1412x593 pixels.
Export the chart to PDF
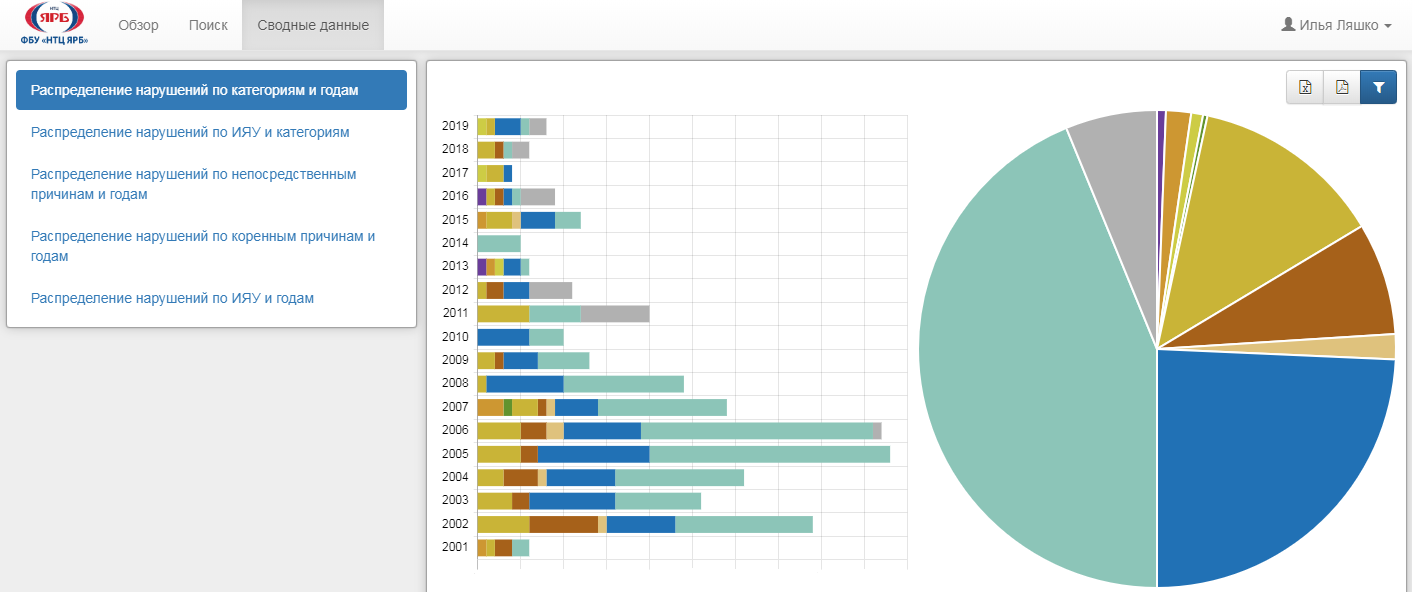coord(1342,88)
